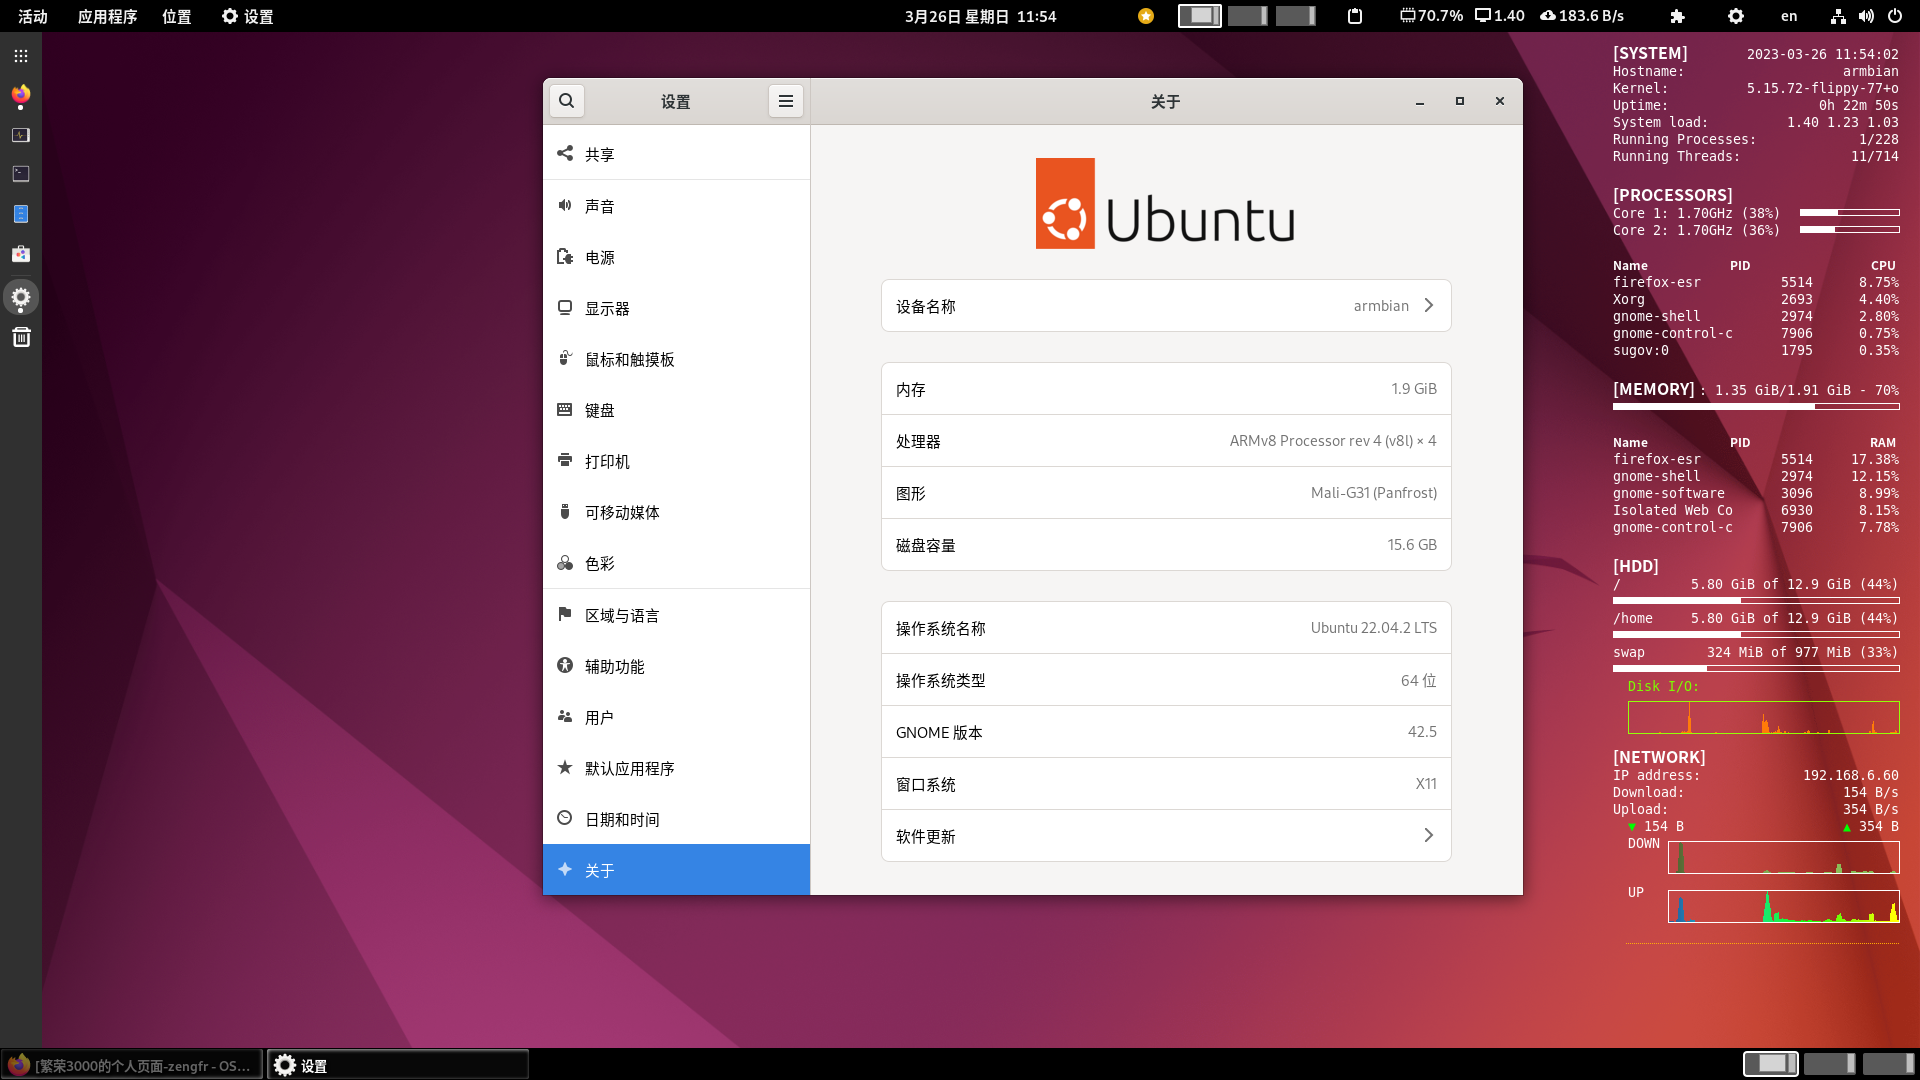Screen dimensions: 1920x1080
Task: Click the Settings gear in dock
Action: tap(21, 297)
